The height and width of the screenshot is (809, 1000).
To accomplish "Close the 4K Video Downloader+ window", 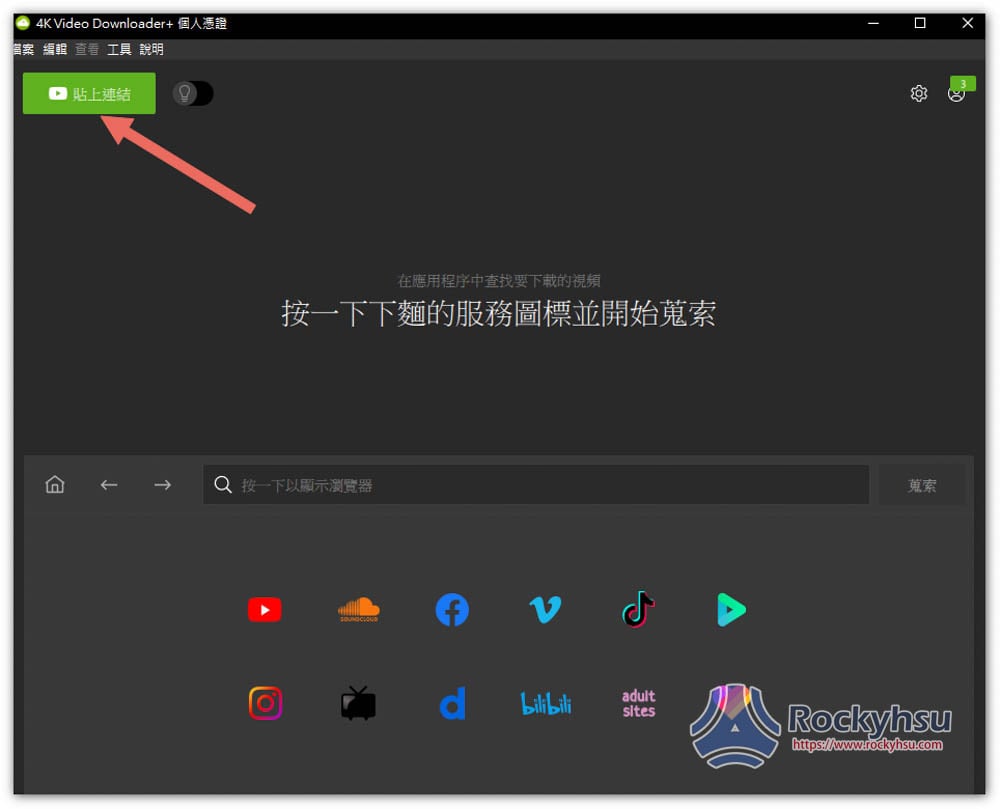I will [x=967, y=23].
